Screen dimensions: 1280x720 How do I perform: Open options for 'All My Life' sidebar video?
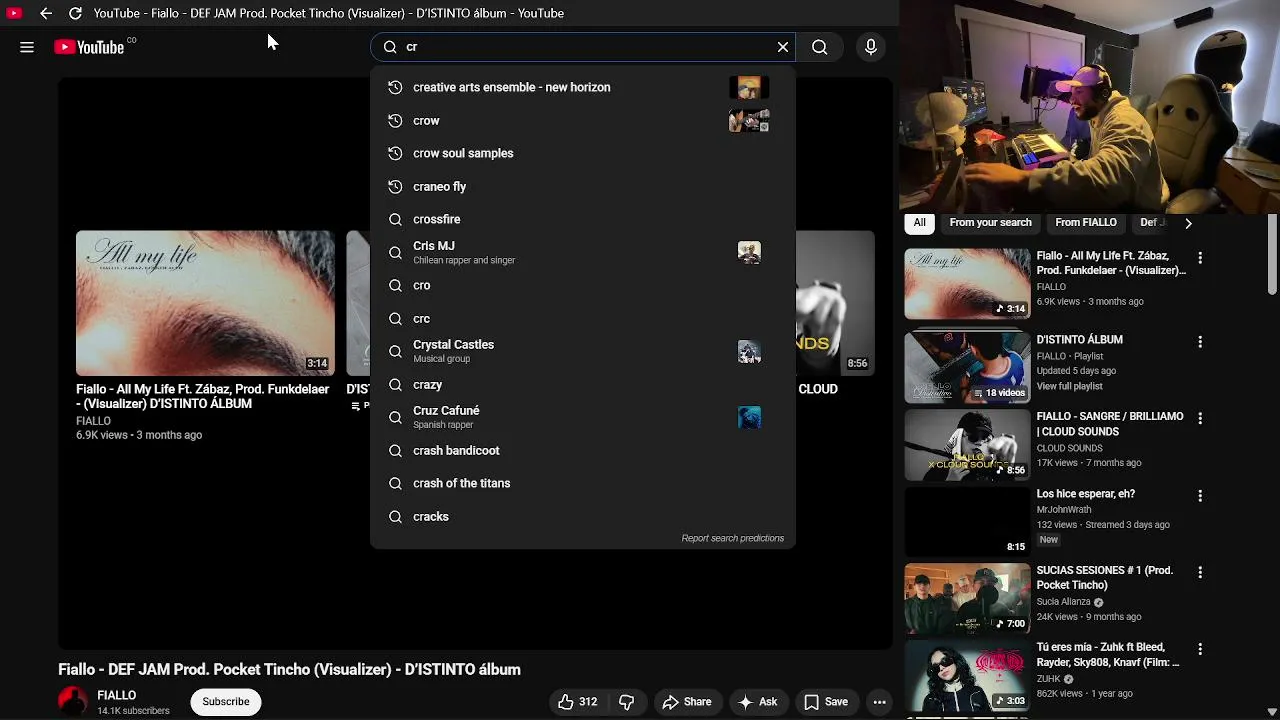point(1200,258)
